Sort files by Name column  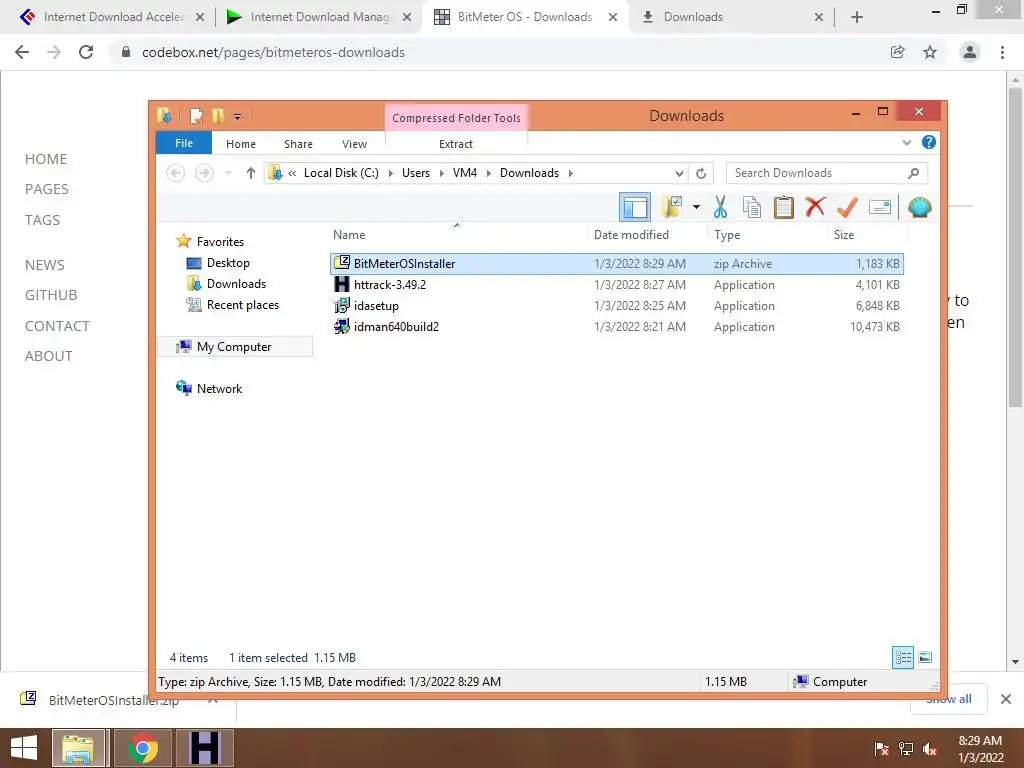click(x=457, y=234)
